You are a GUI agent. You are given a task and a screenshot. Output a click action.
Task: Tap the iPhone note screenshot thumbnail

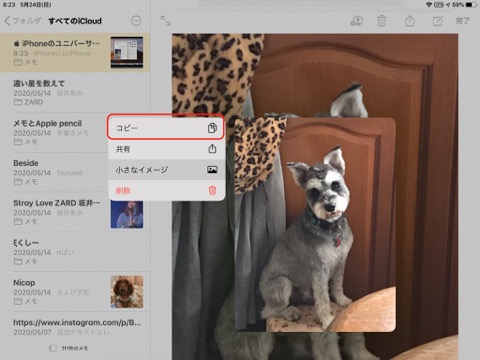(x=127, y=52)
